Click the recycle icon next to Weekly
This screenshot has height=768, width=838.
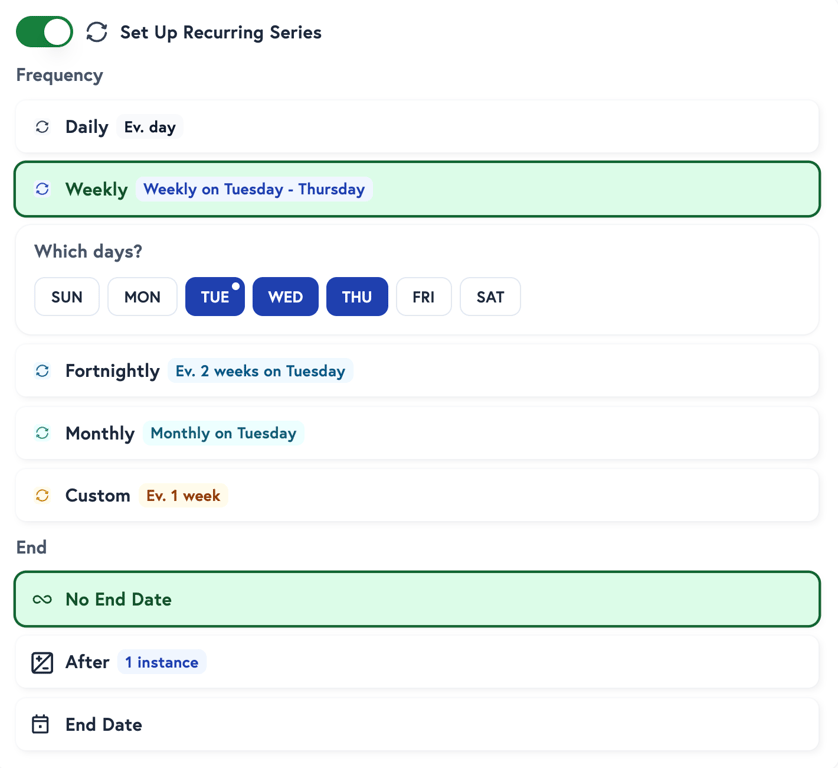click(41, 189)
